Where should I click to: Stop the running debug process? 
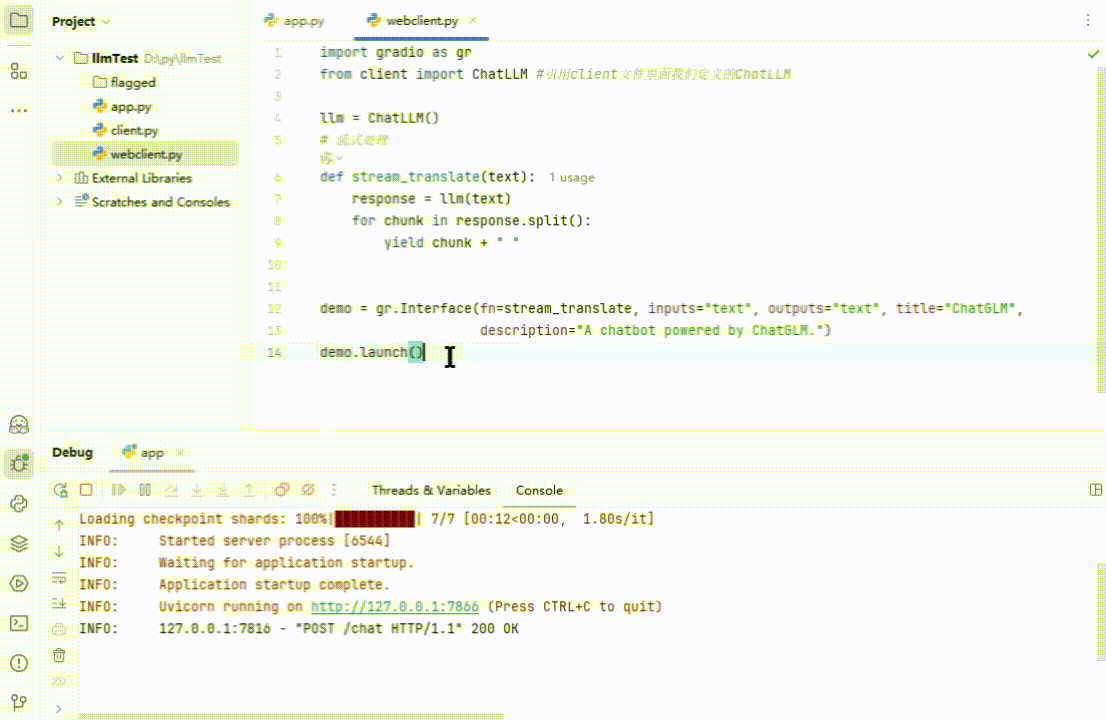[x=86, y=489]
